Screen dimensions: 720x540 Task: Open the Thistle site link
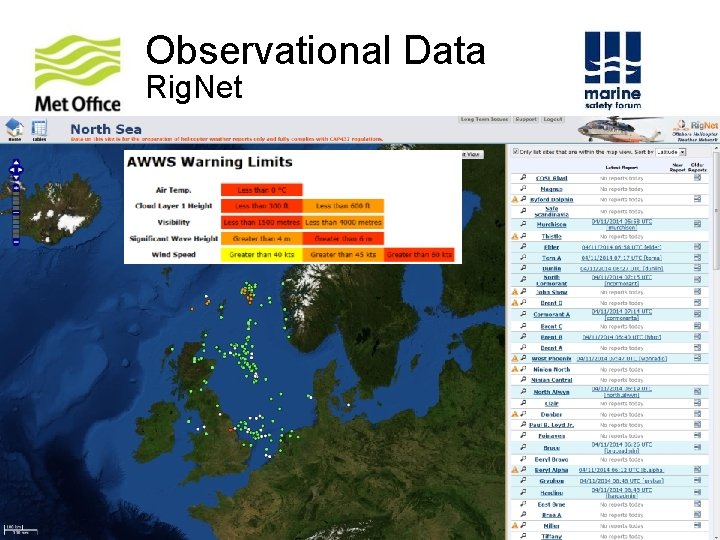(551, 236)
